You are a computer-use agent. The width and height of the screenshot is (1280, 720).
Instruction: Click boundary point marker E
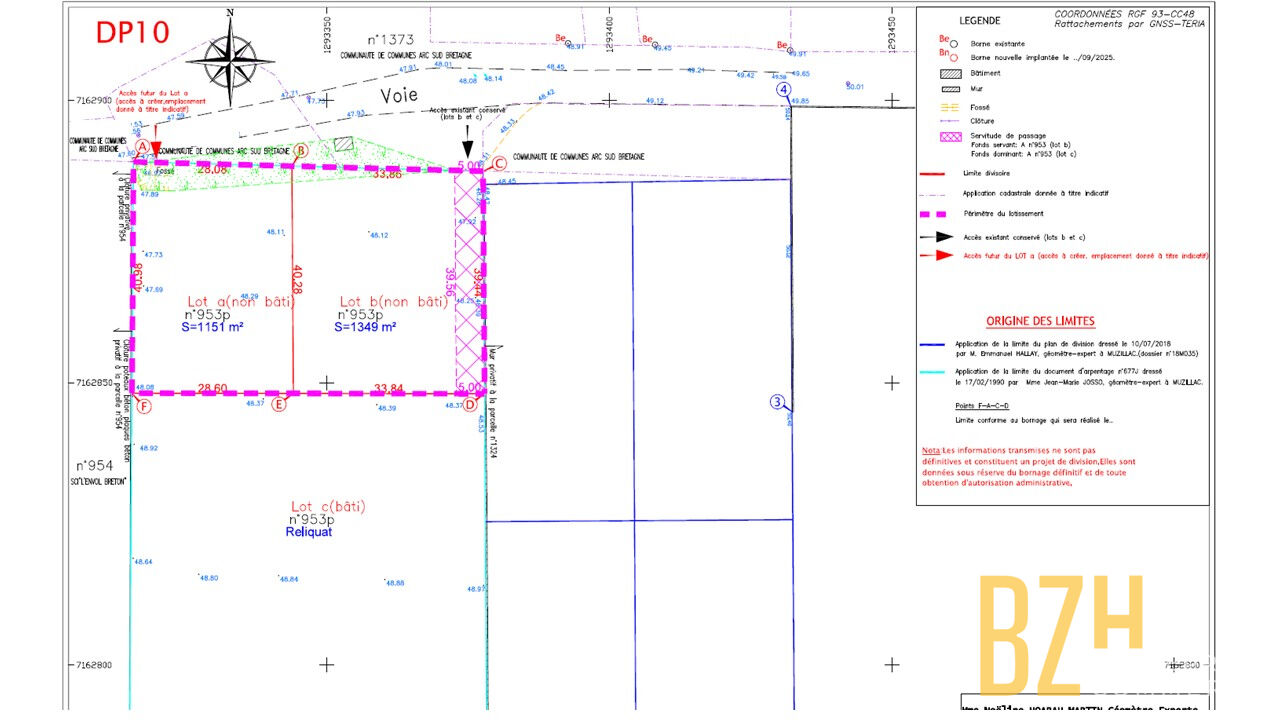(x=279, y=404)
